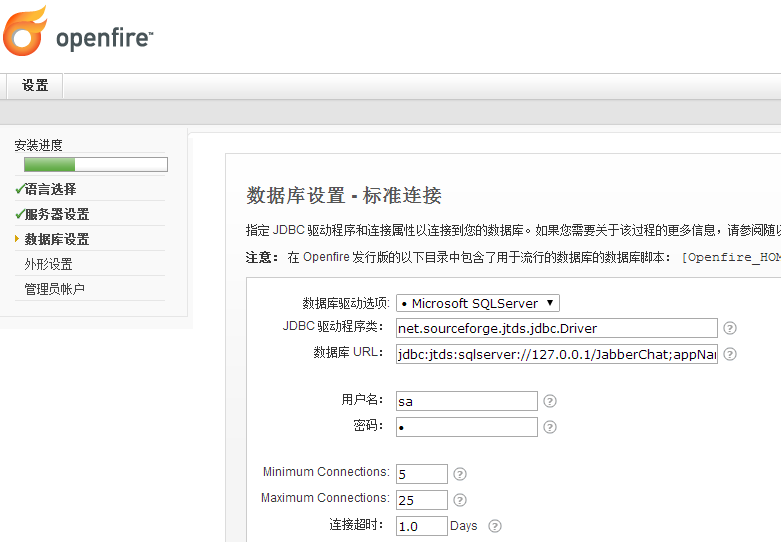Viewport: 781px width, 542px height.
Task: Focus the username field containing sa
Action: tap(467, 401)
